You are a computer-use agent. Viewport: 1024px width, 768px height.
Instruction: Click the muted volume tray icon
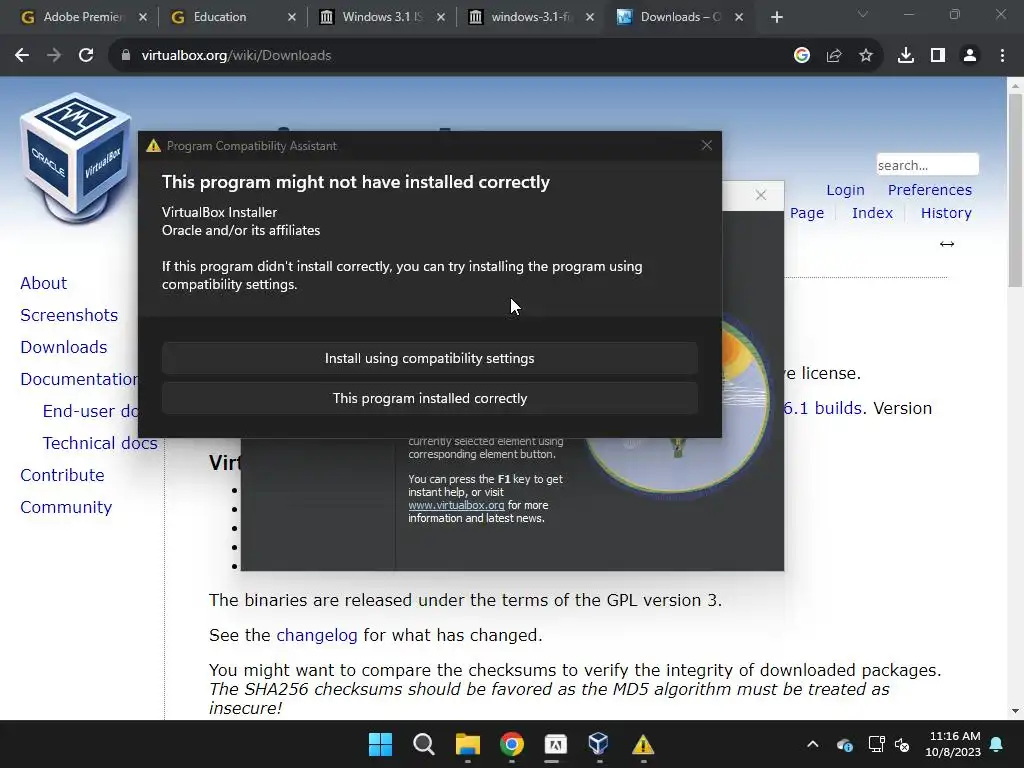[903, 744]
